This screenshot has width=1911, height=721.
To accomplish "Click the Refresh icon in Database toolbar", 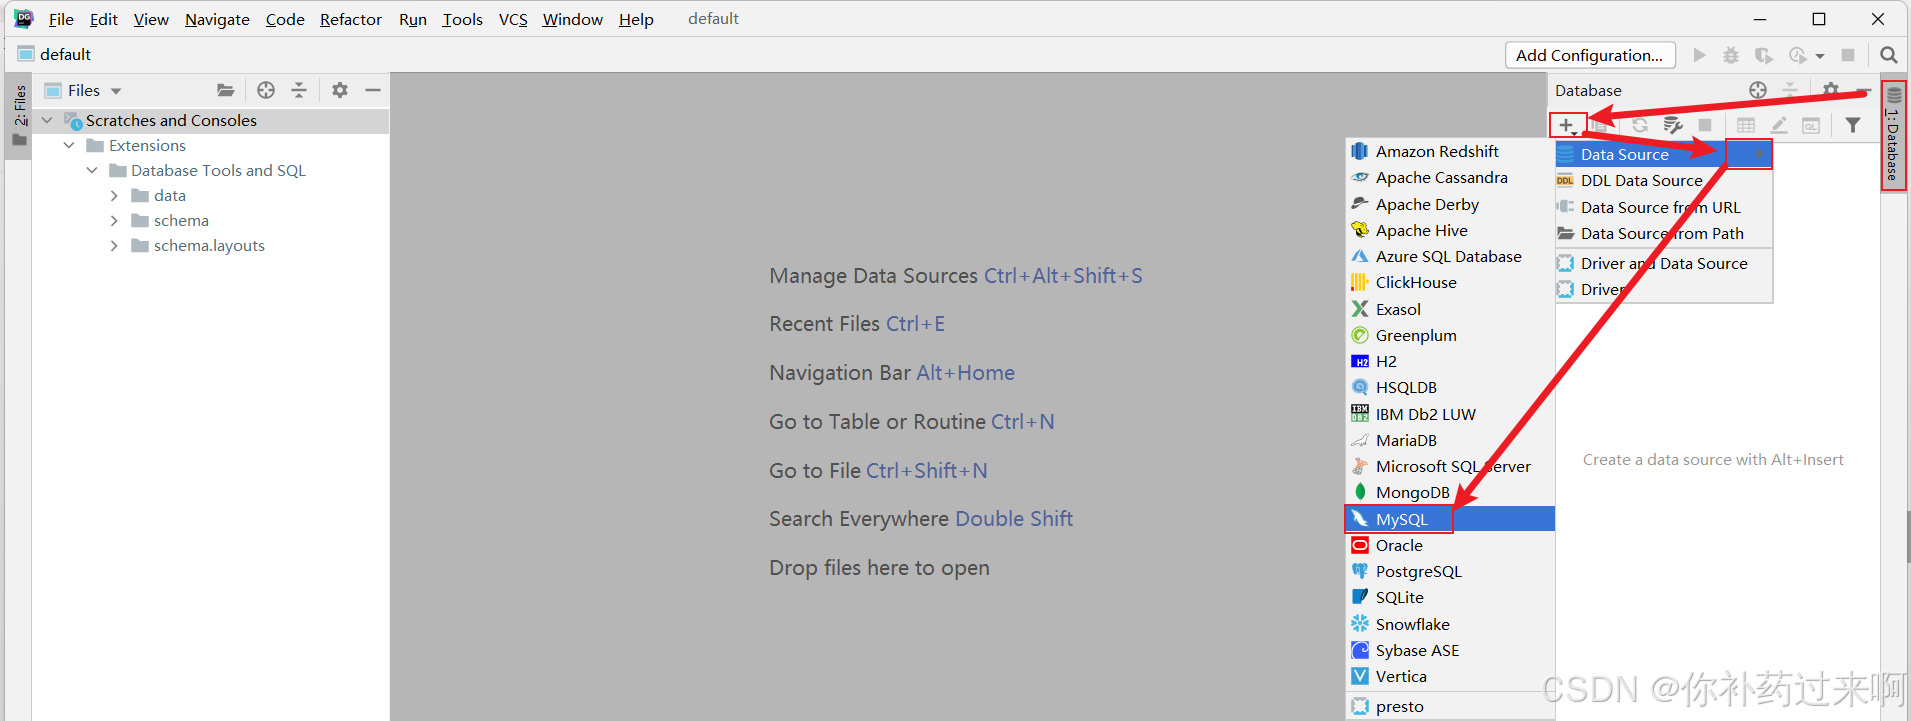I will coord(1640,125).
